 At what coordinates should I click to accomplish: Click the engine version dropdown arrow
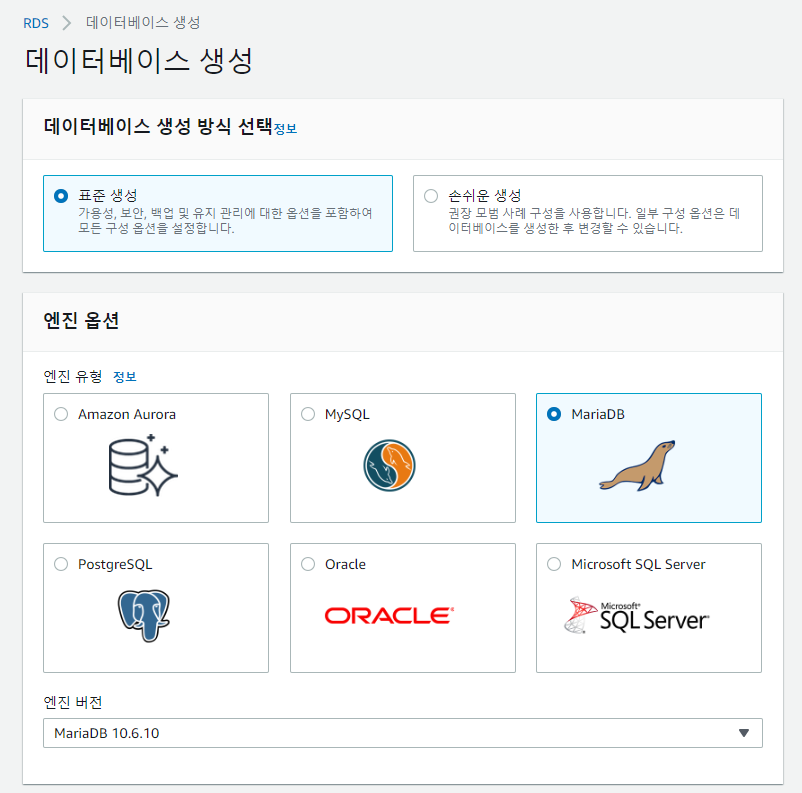[744, 733]
